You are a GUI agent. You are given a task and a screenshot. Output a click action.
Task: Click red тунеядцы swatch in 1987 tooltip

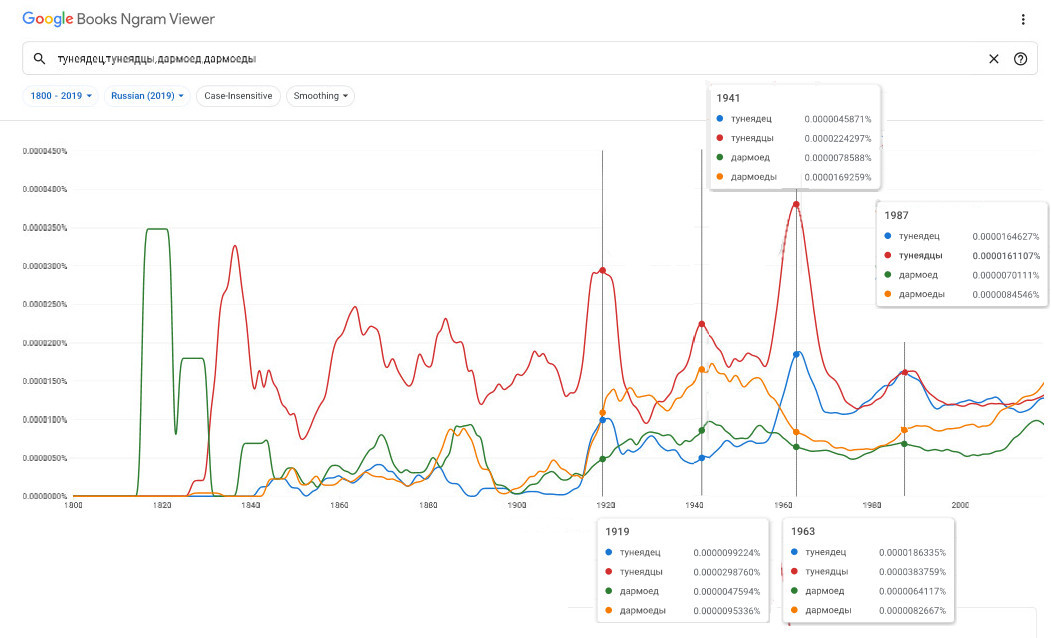click(888, 256)
